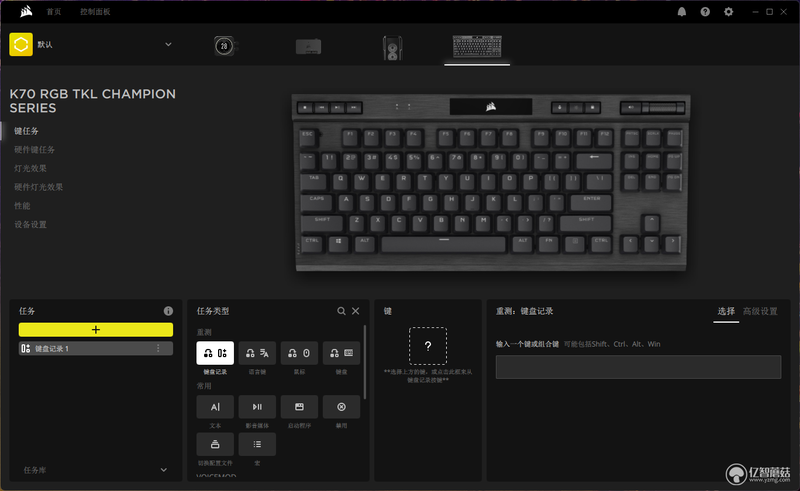Choose the 切换配置文件 profile switch task type
Screen dimensions: 800x491
(x=215, y=445)
